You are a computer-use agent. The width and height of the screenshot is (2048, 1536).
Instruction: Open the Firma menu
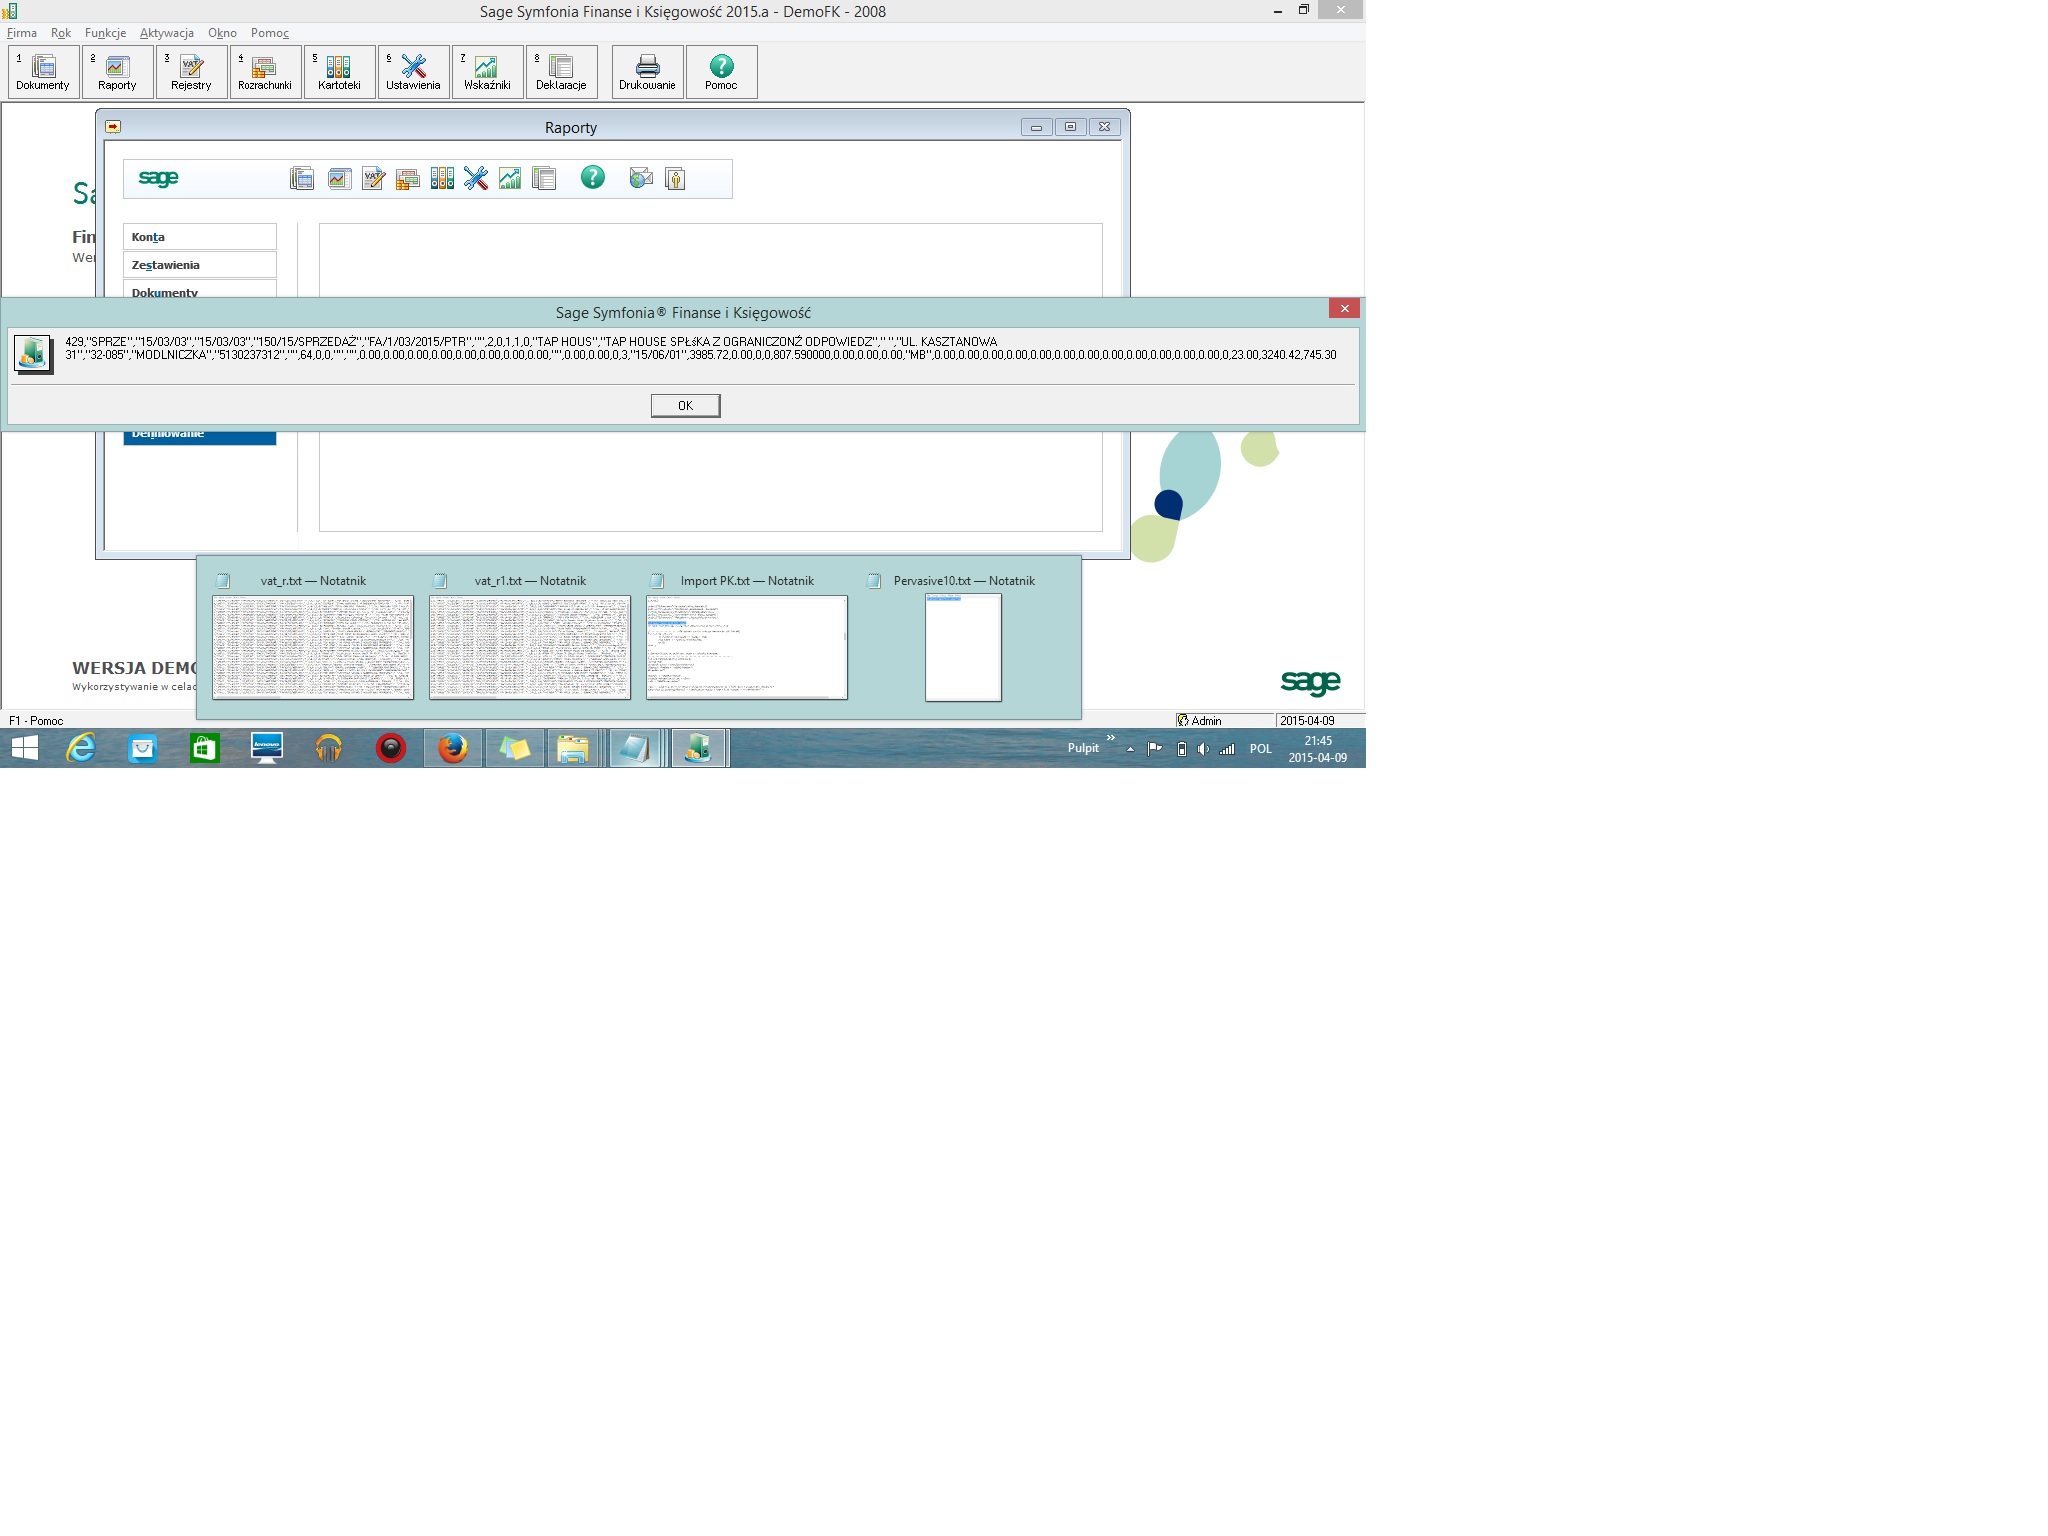coord(22,33)
